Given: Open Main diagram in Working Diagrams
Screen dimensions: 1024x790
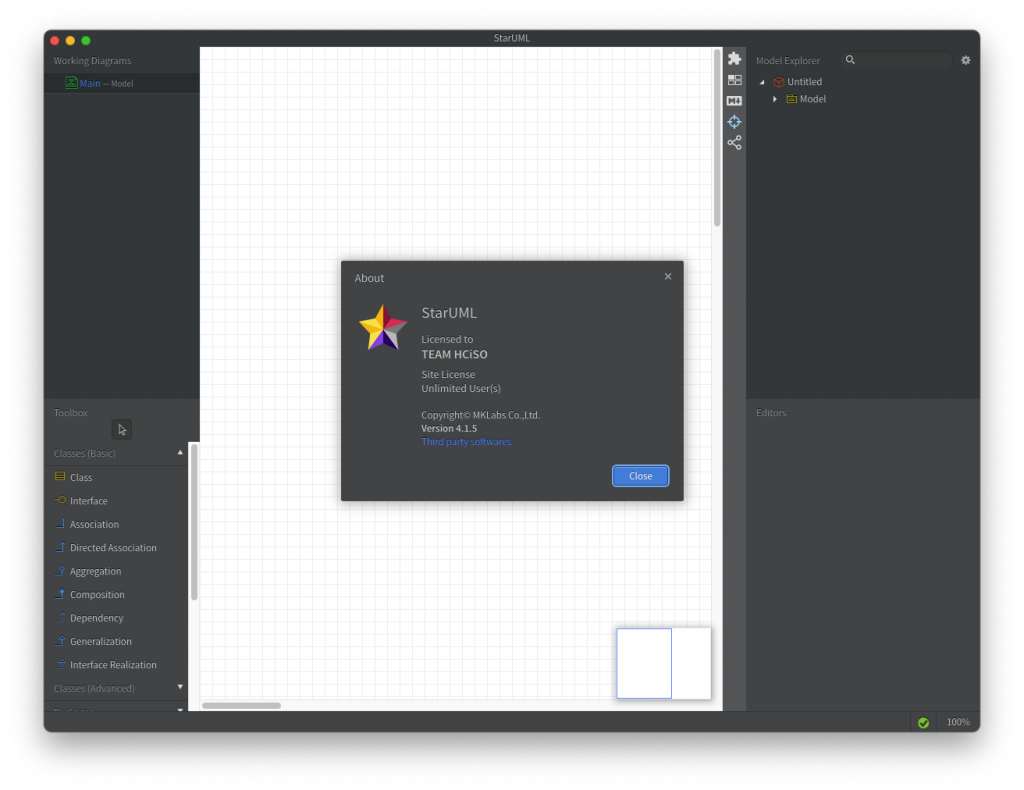Looking at the screenshot, I should point(121,83).
